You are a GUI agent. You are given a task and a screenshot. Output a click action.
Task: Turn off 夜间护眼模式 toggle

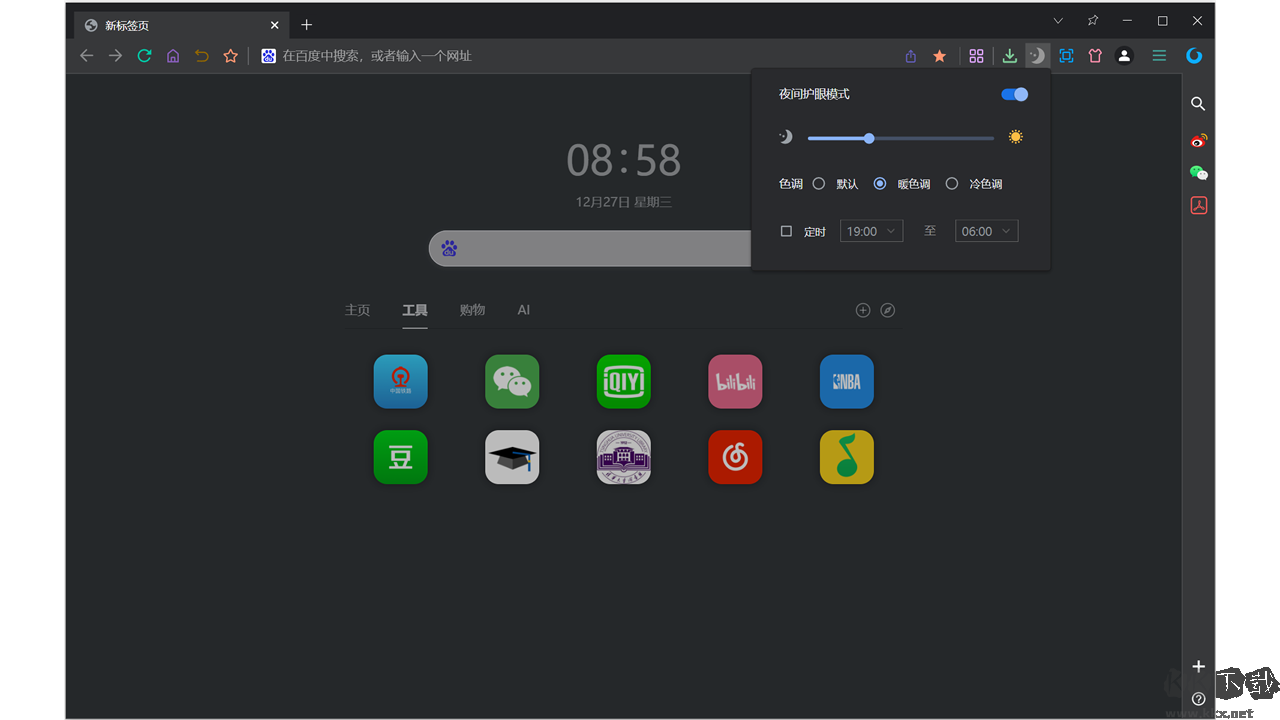(x=1013, y=93)
